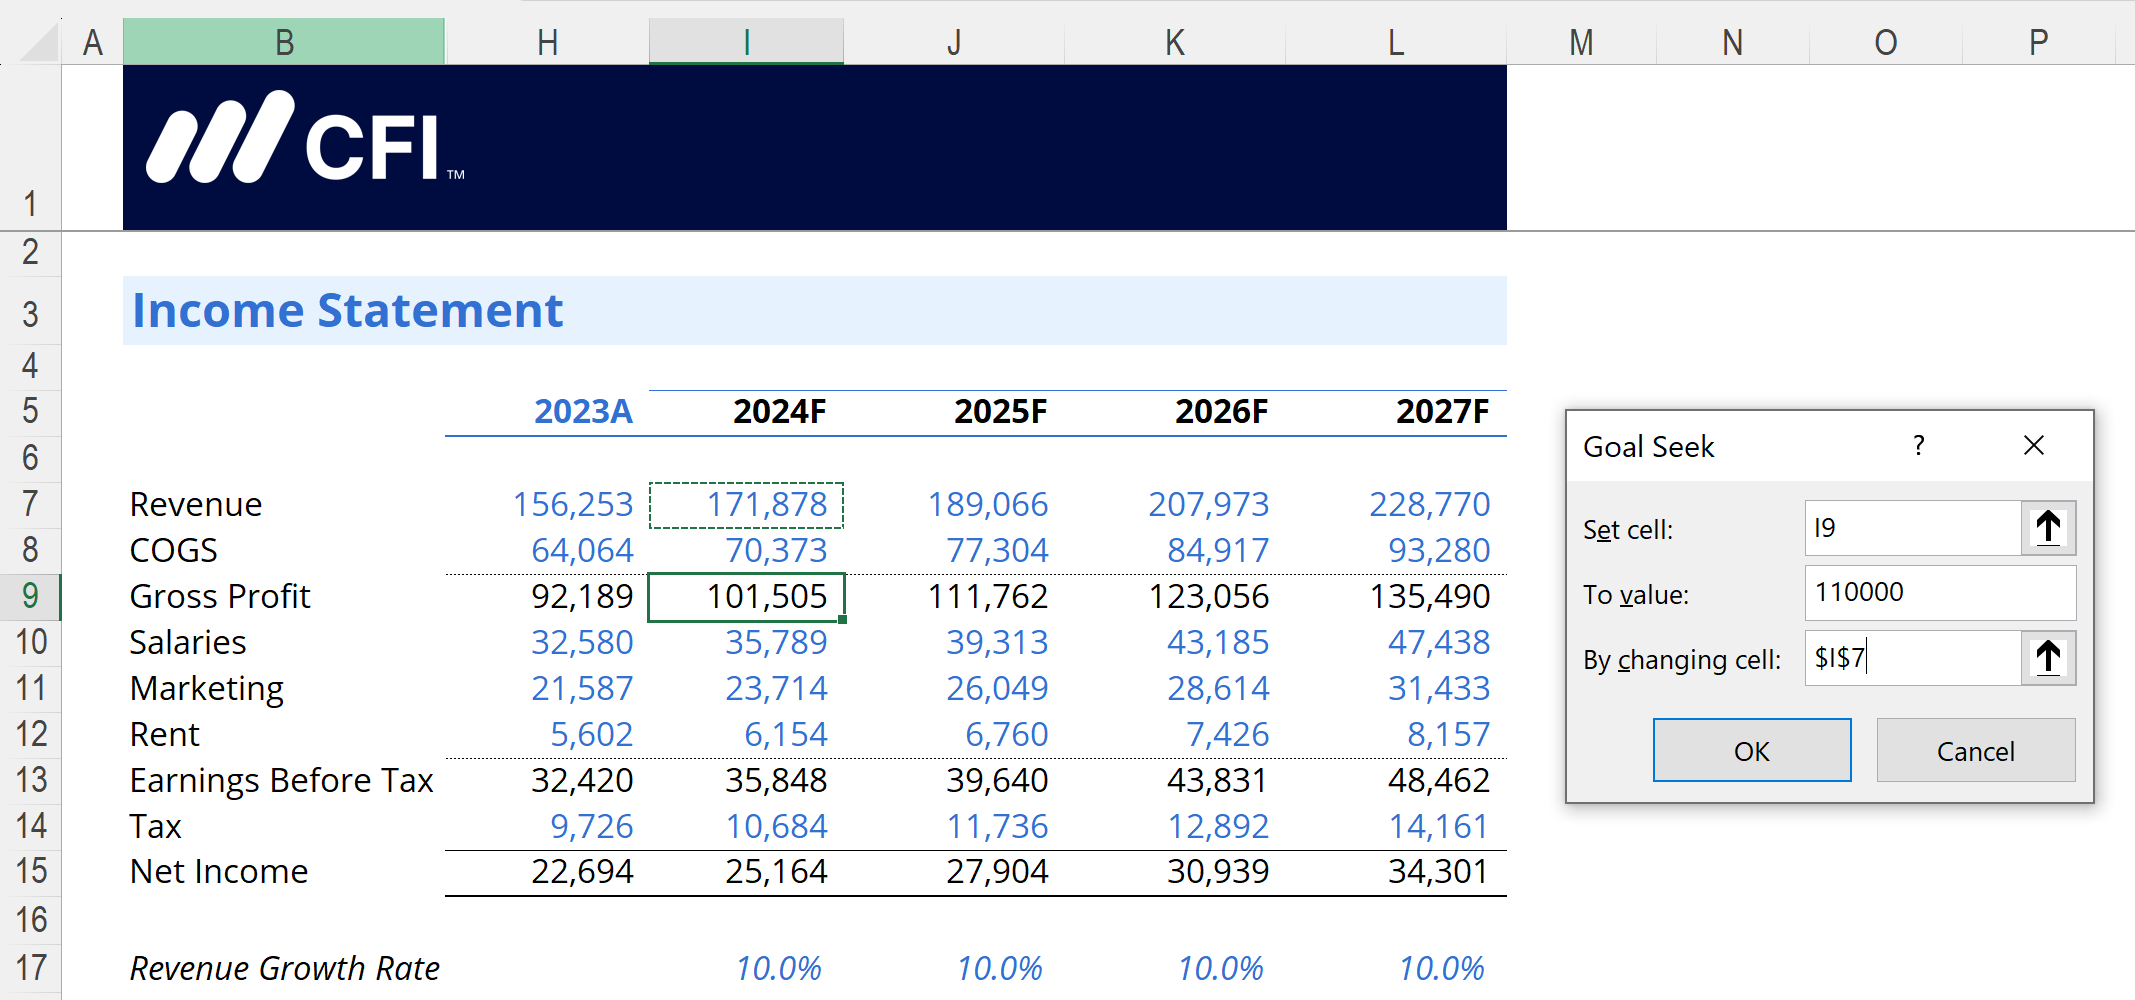Click the Set cell input field
The width and height of the screenshot is (2135, 1000).
click(1912, 528)
